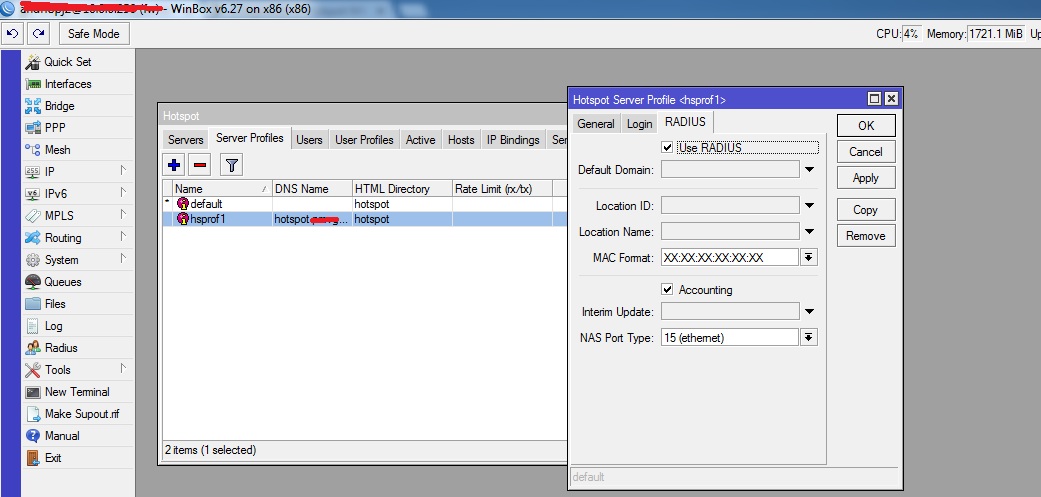Toggle the Use RADIUS checkbox
Viewport: 1041px width, 497px height.
[x=667, y=147]
